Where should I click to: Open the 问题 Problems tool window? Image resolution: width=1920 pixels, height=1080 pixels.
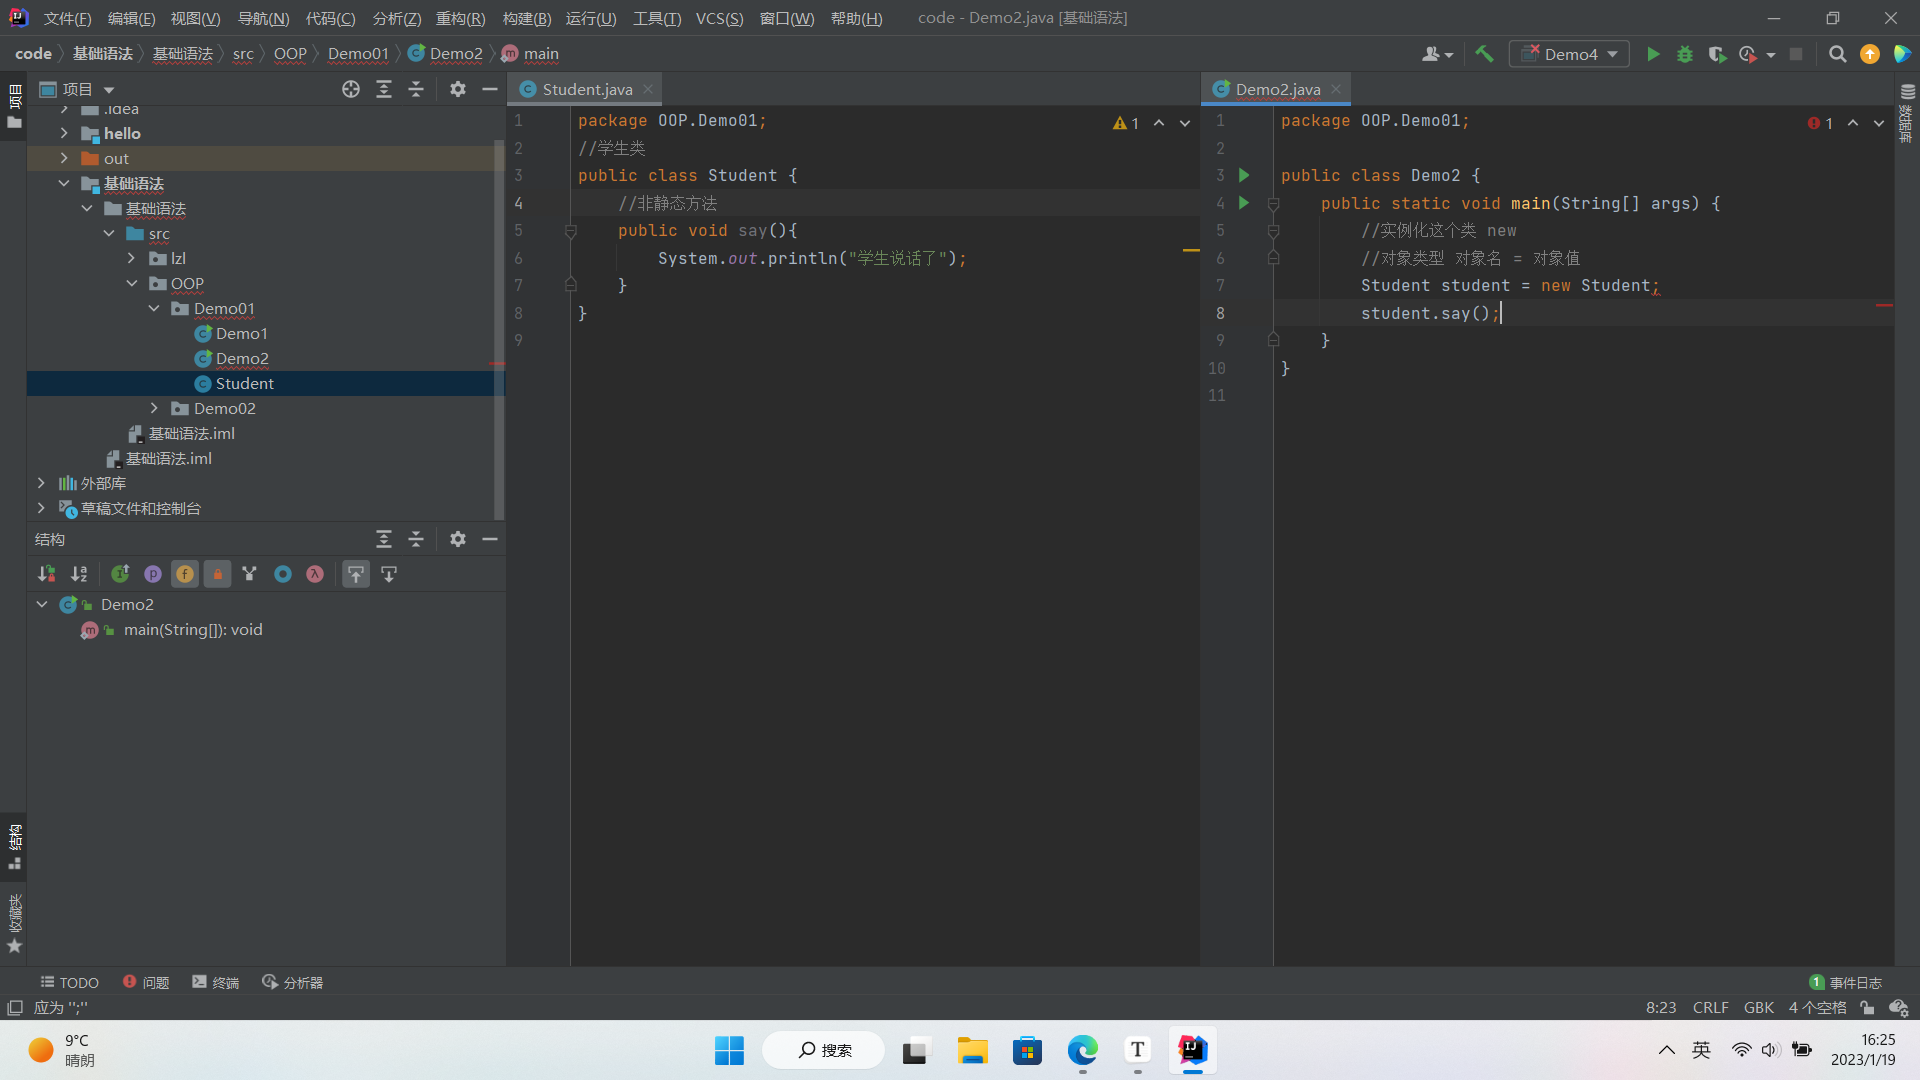coord(146,982)
